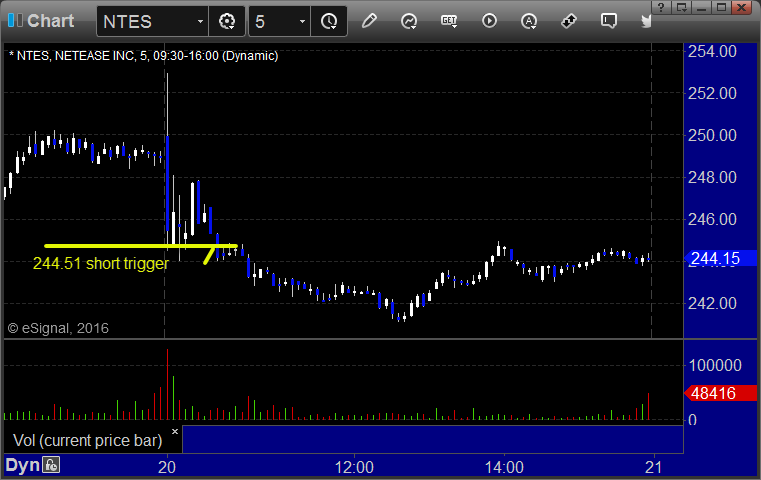
Task: Open symbol settings gear icon
Action: 227,21
